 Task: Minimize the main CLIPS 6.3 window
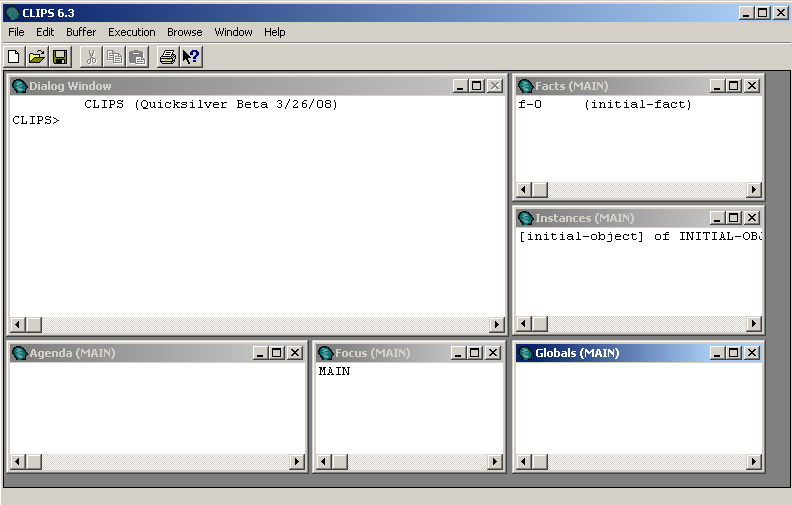click(x=746, y=13)
